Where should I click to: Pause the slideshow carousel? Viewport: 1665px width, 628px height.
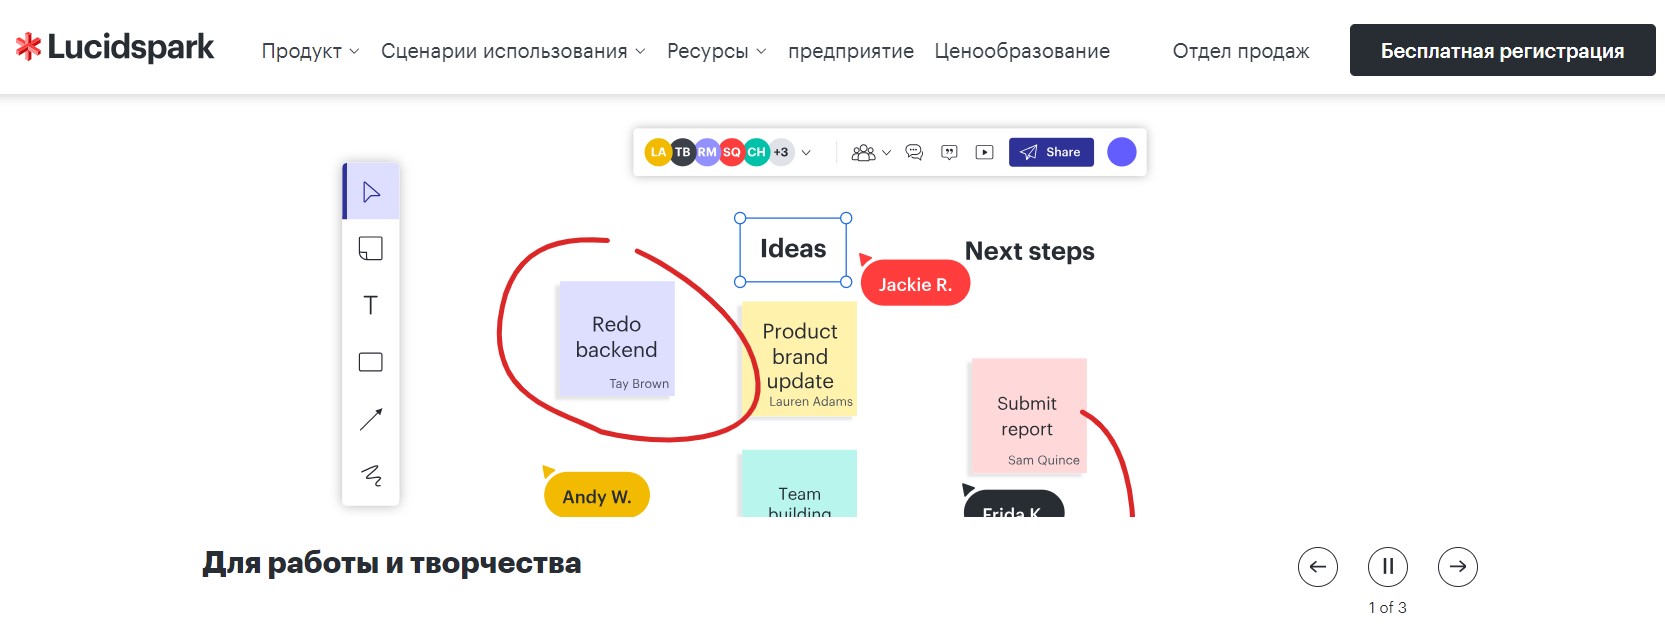pos(1388,567)
